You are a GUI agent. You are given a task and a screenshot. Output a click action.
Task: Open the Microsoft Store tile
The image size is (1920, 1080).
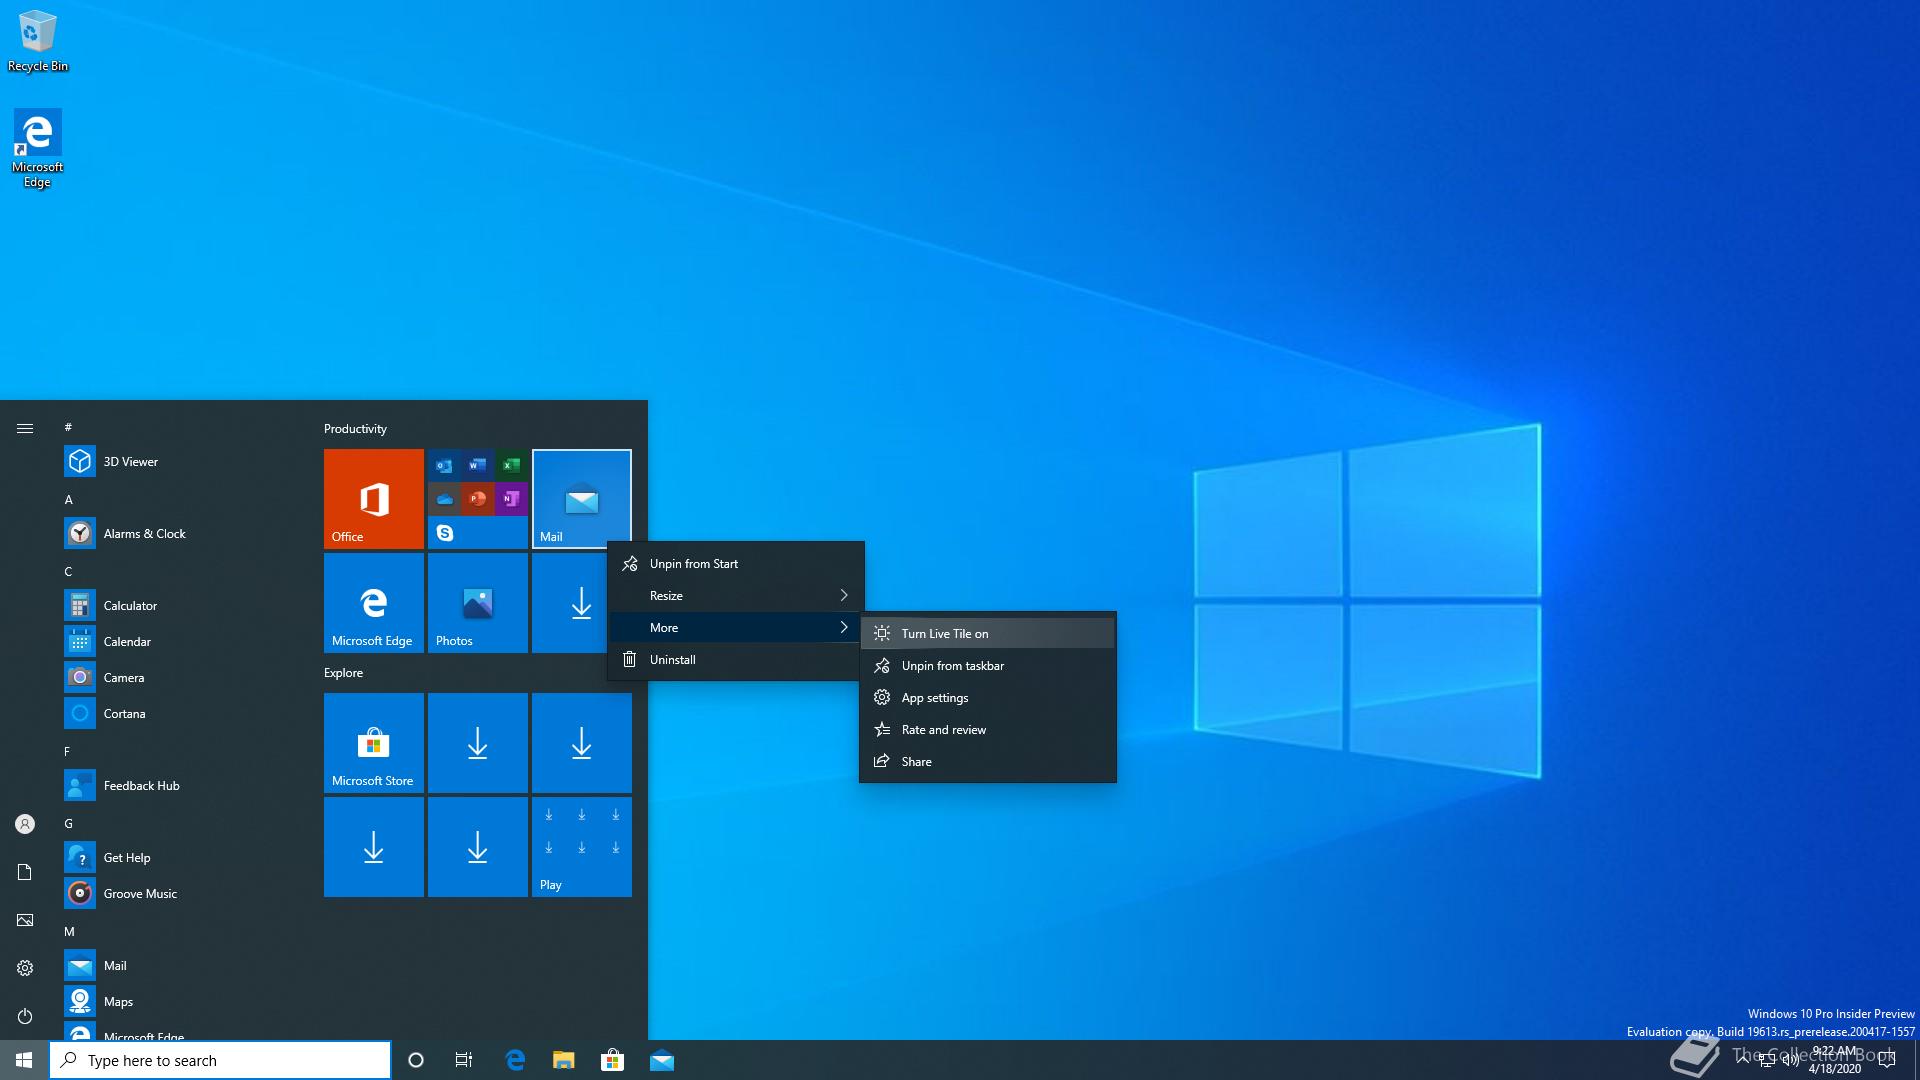(x=374, y=743)
